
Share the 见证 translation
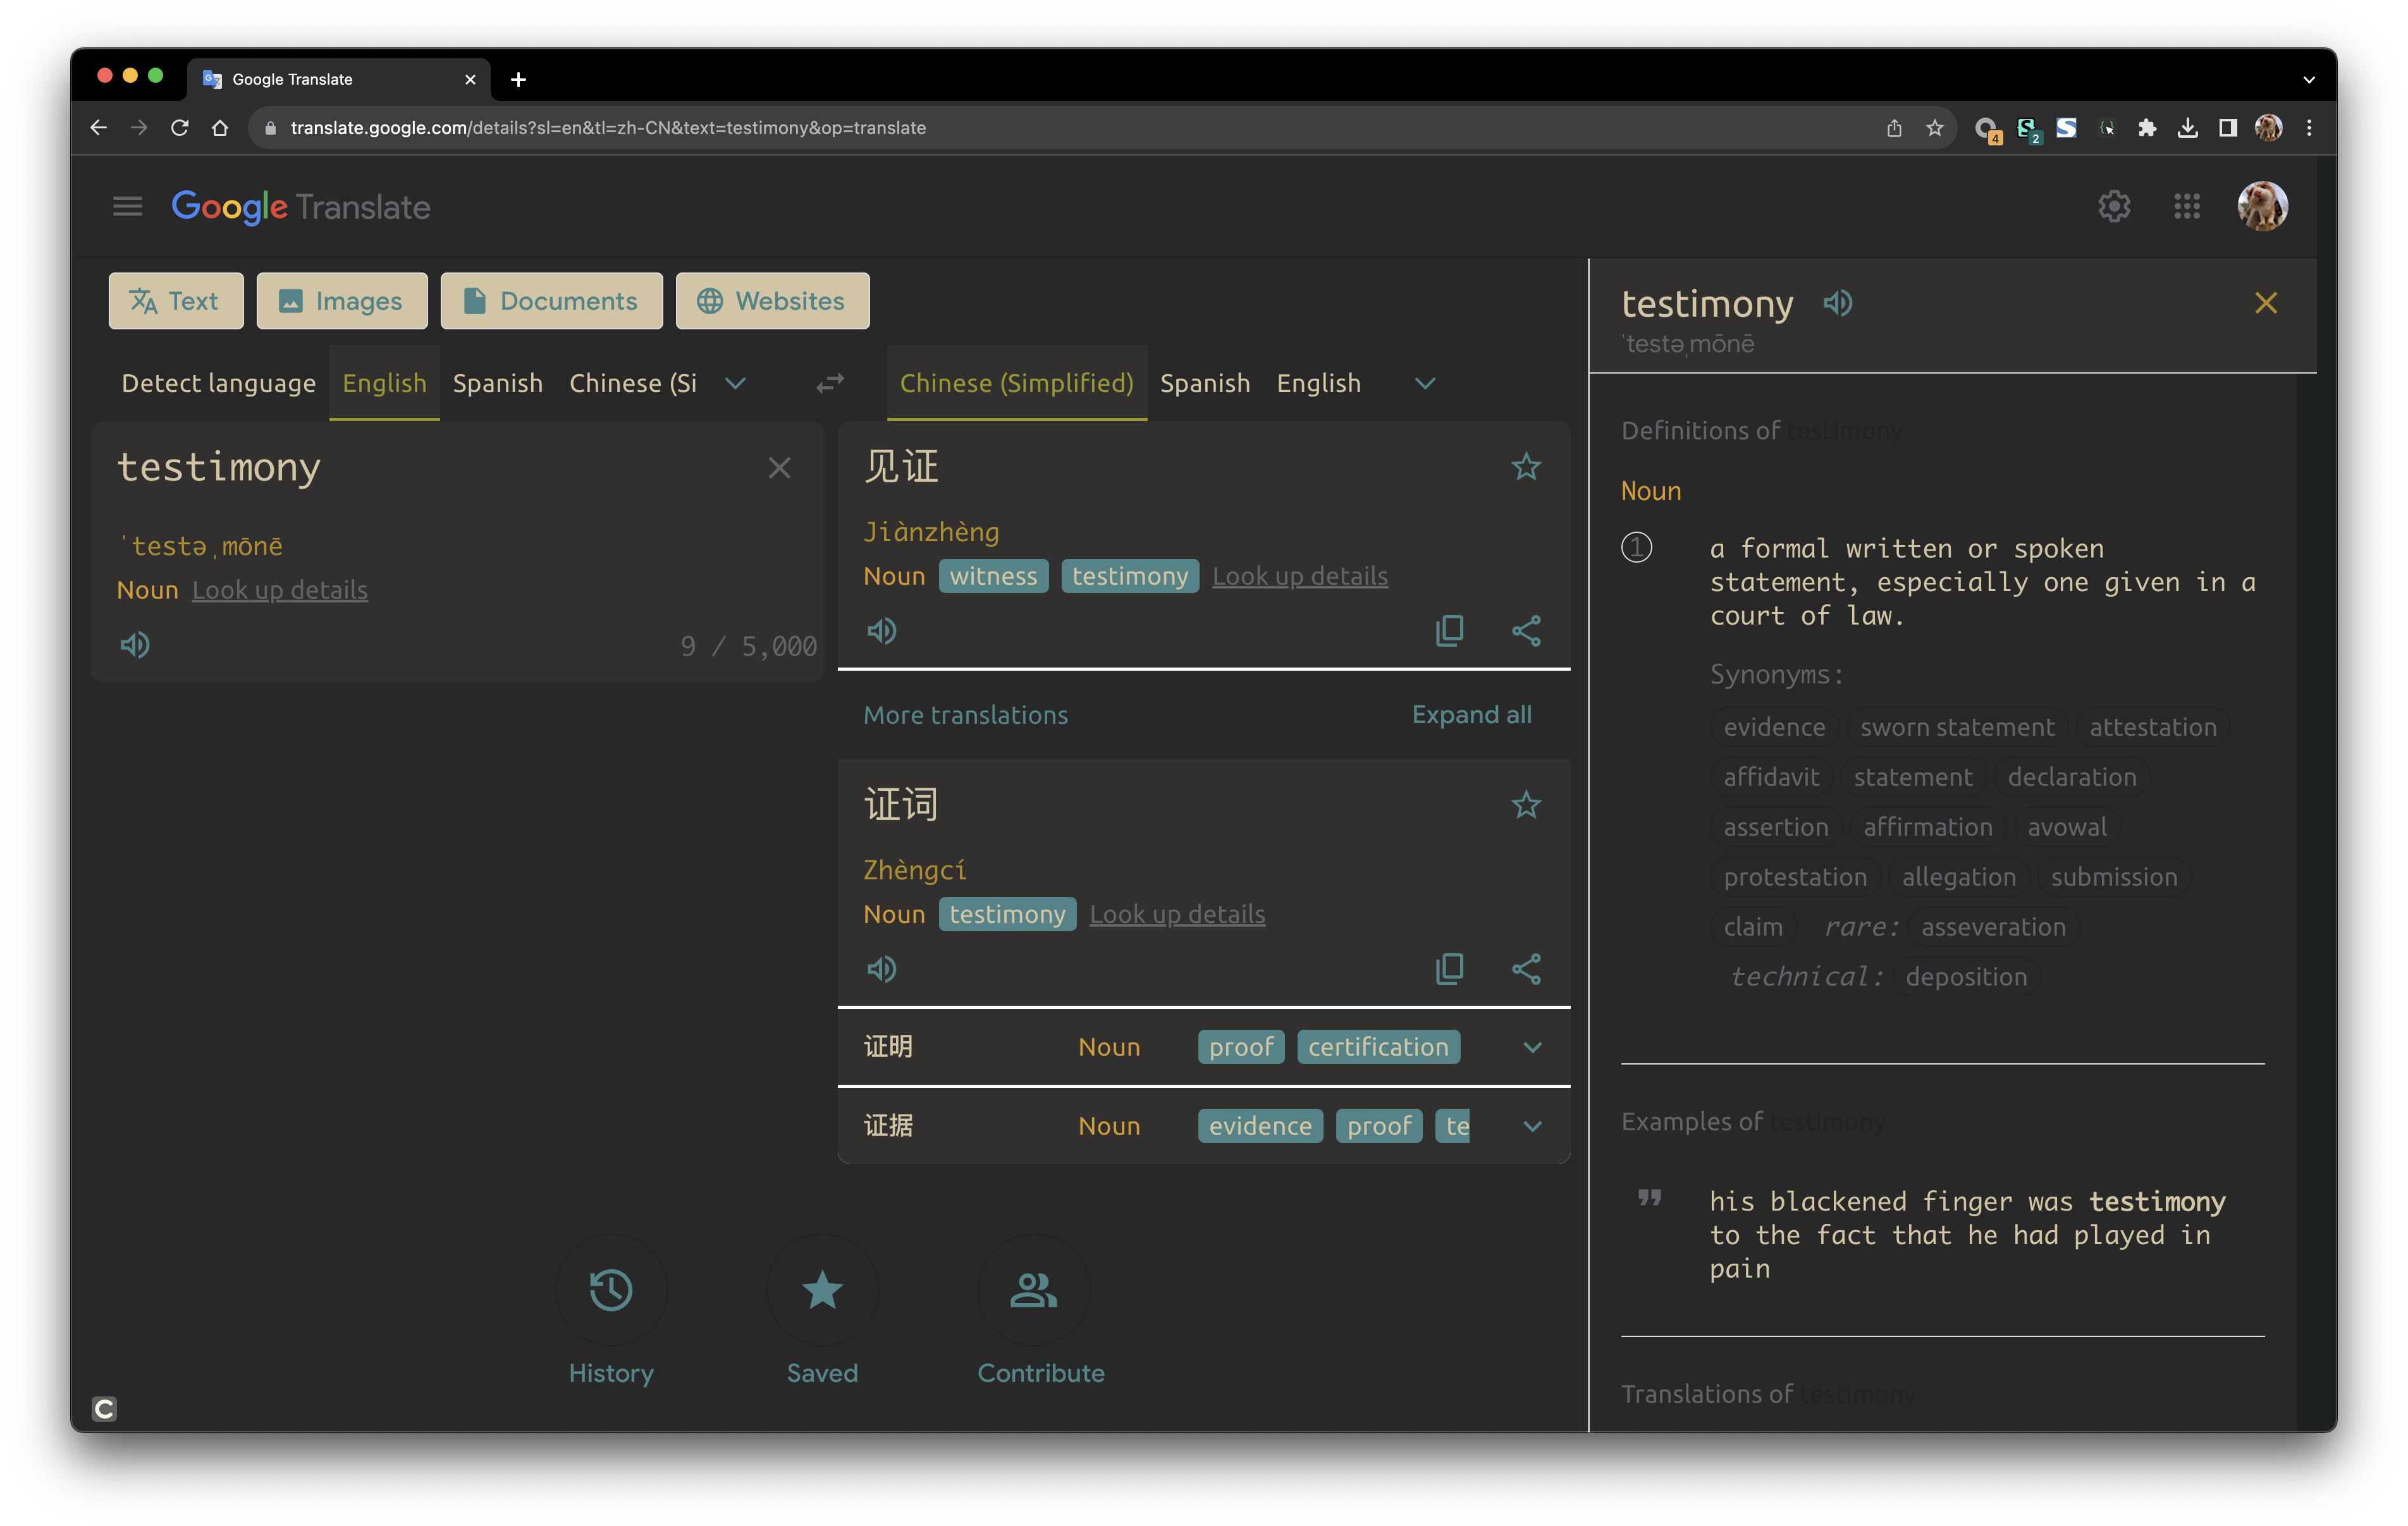pos(1525,630)
